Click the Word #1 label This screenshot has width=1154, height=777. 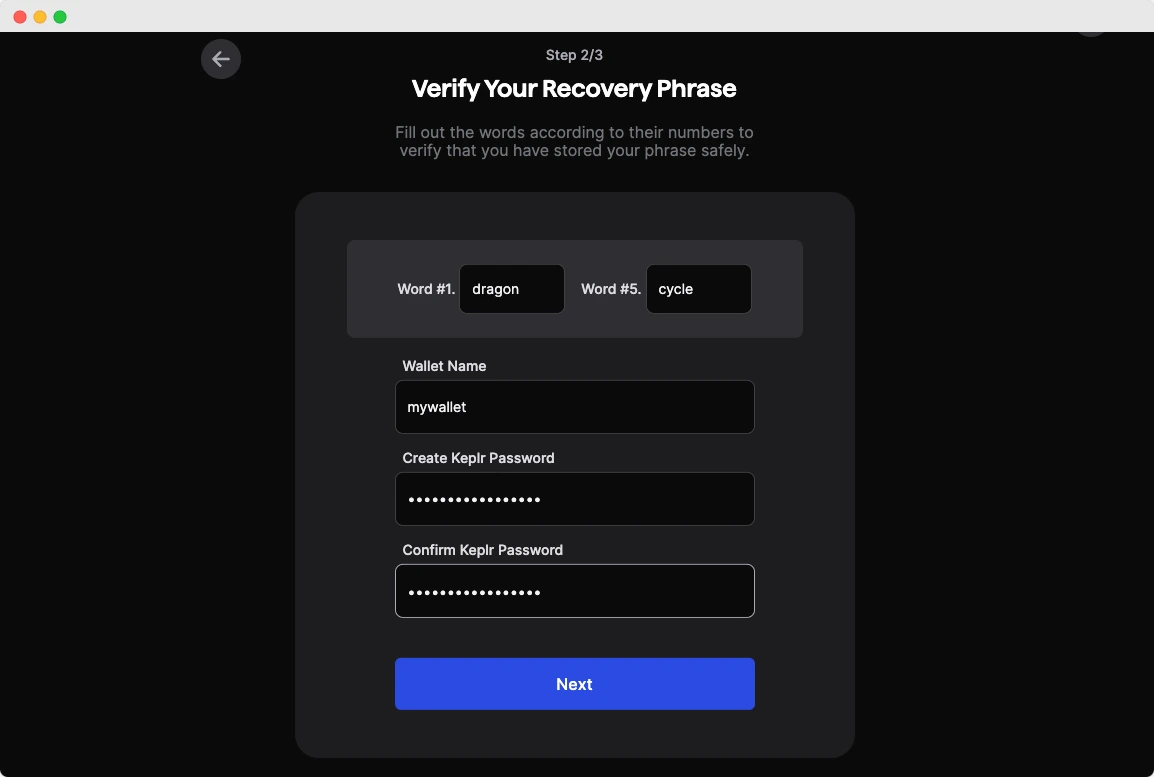(426, 289)
